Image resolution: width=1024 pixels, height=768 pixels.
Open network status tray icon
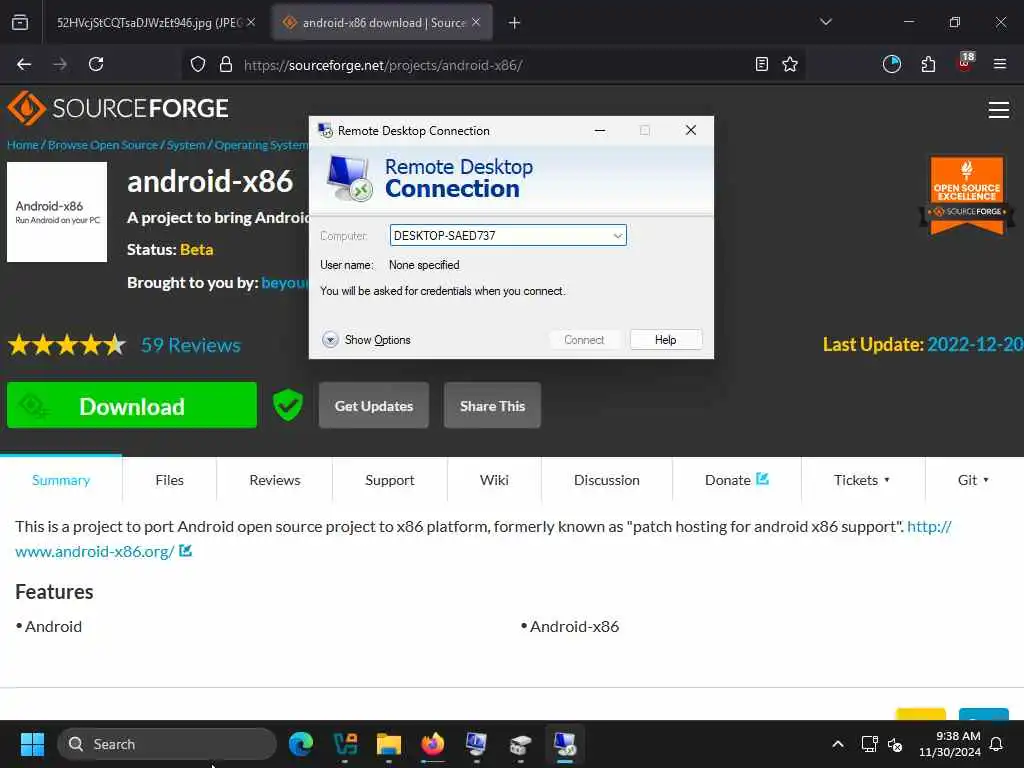(869, 744)
